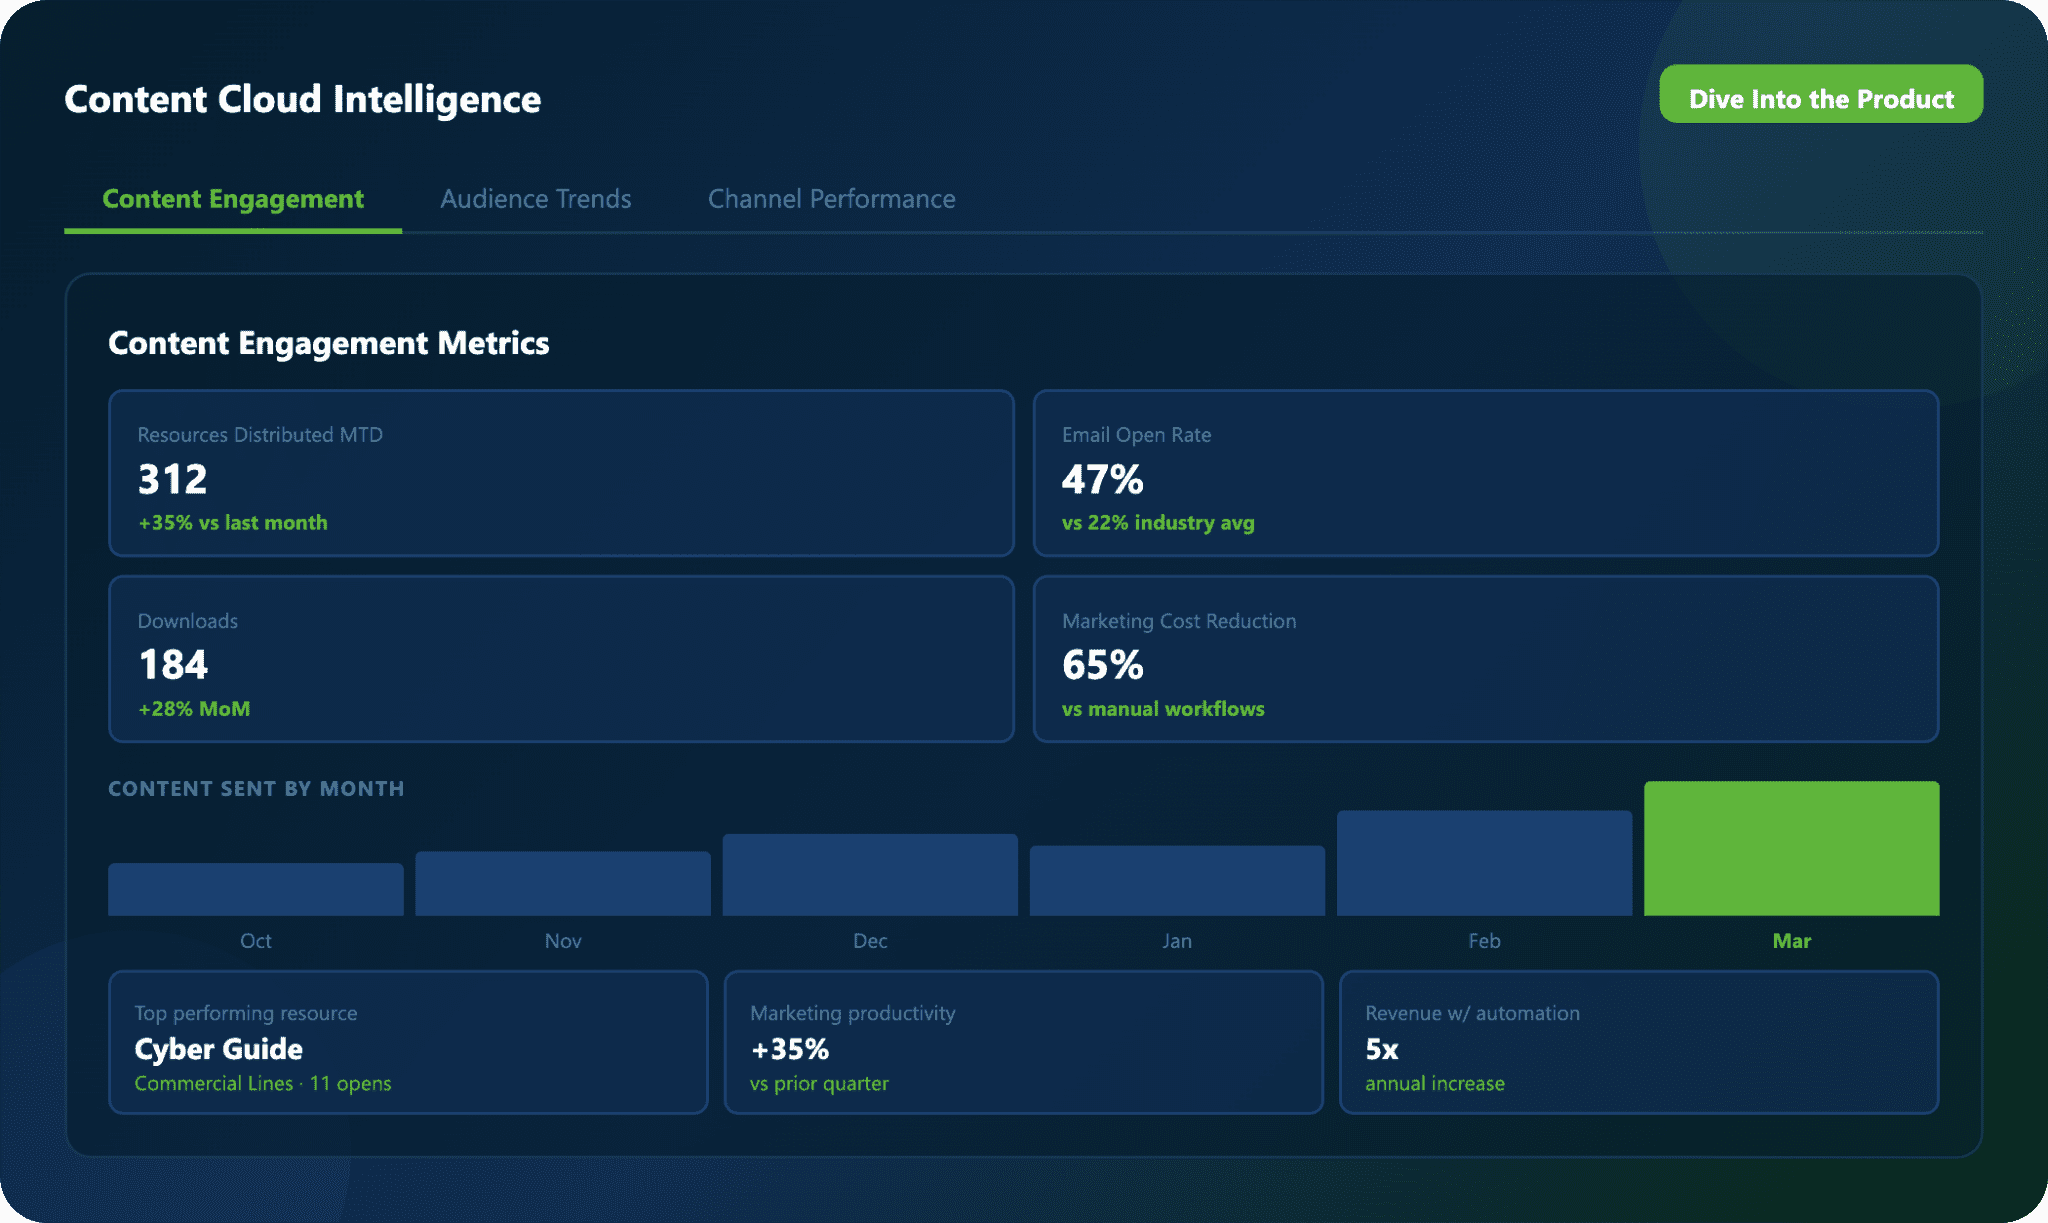The image size is (2048, 1223).
Task: Click the Content Engagement Metrics title
Action: [x=328, y=343]
